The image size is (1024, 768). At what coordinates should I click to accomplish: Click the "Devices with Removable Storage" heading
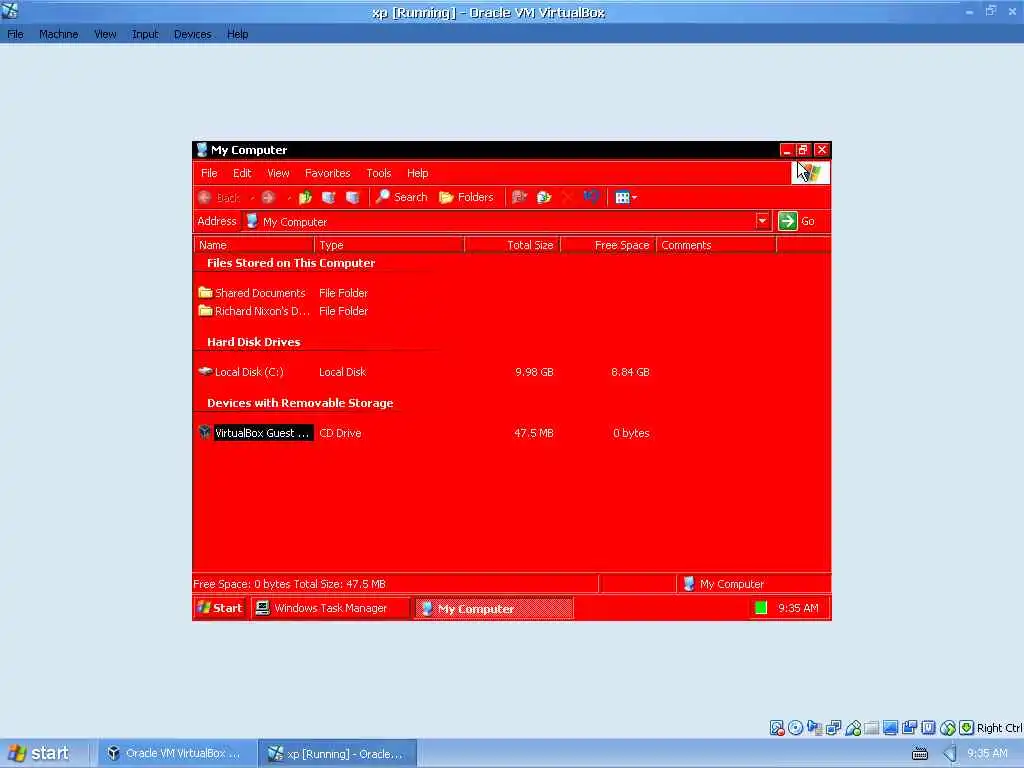pyautogui.click(x=300, y=403)
